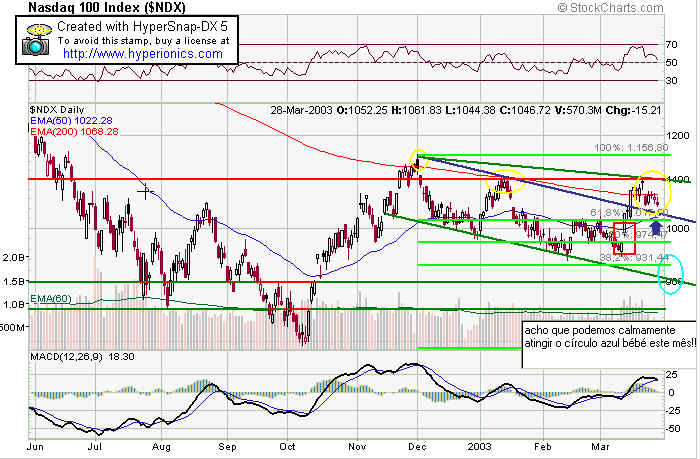The height and width of the screenshot is (459, 700).
Task: Click the volume axis label '1.0B'
Action: point(14,305)
